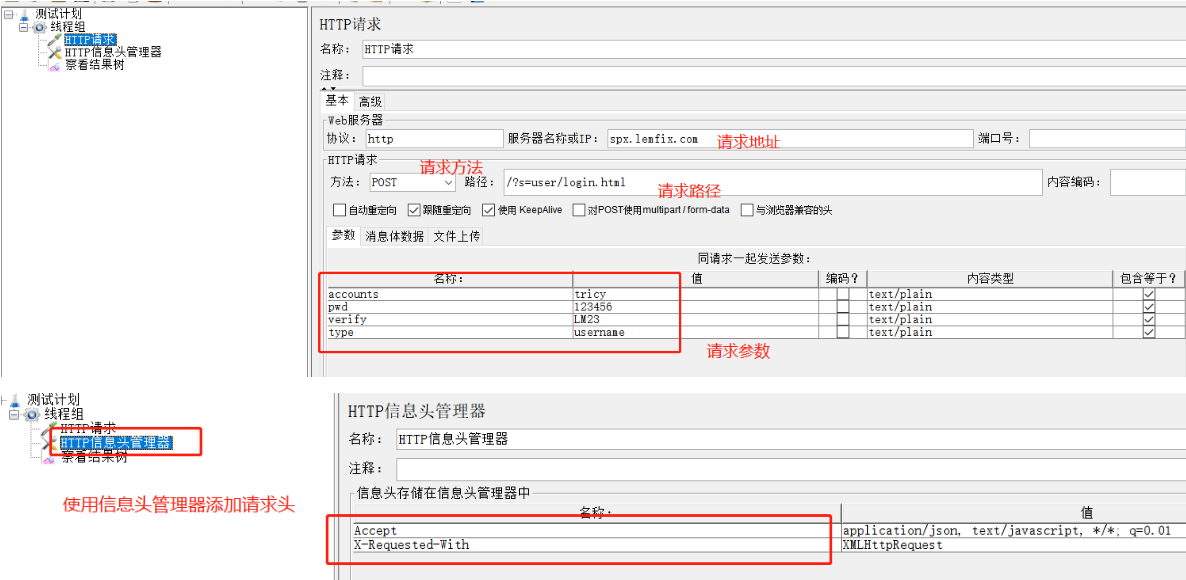This screenshot has width=1186, height=580.
Task: Click the HTTP请求 sampler icon in the top tree
Action: (55, 40)
